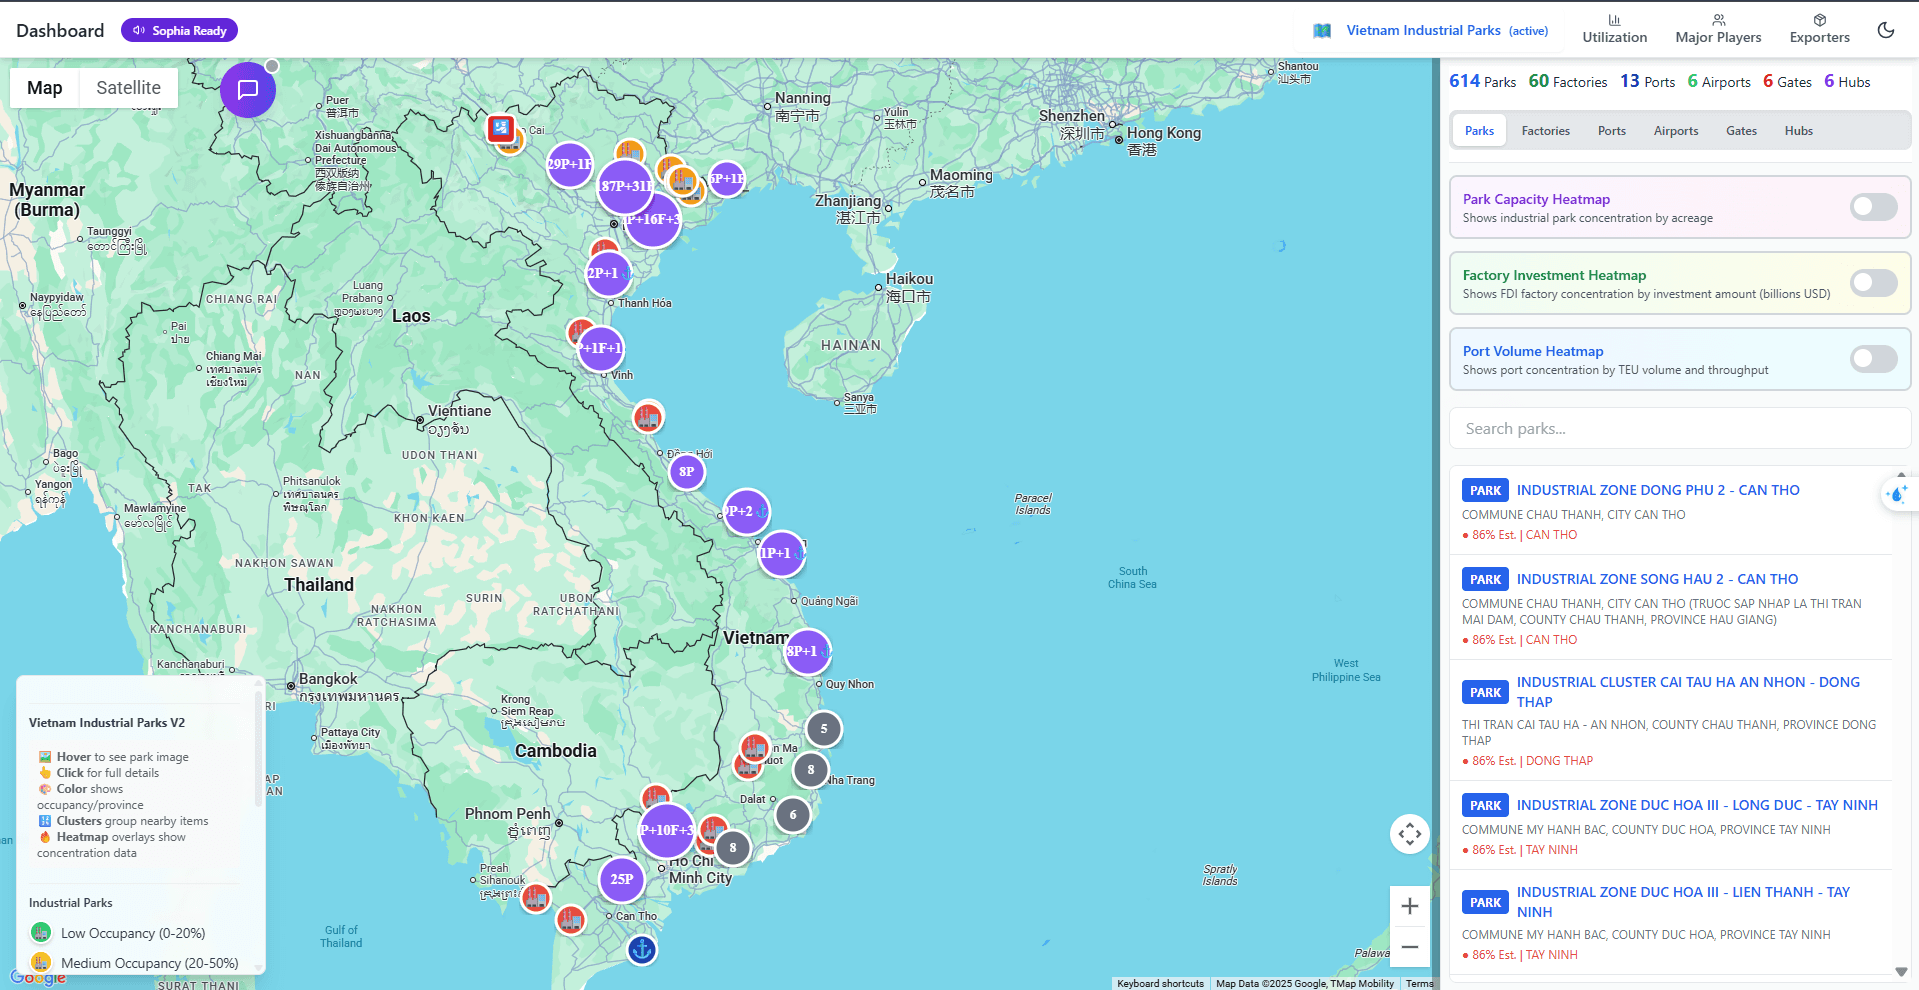This screenshot has width=1919, height=990.
Task: Open the purple chat feedback bubble
Action: click(x=247, y=89)
